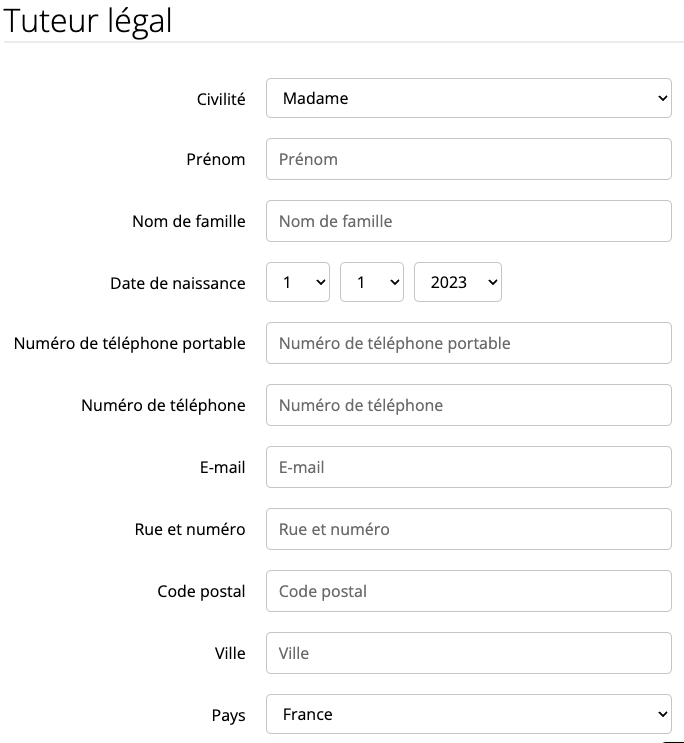Click the Tuteur légal section heading

click(x=88, y=21)
